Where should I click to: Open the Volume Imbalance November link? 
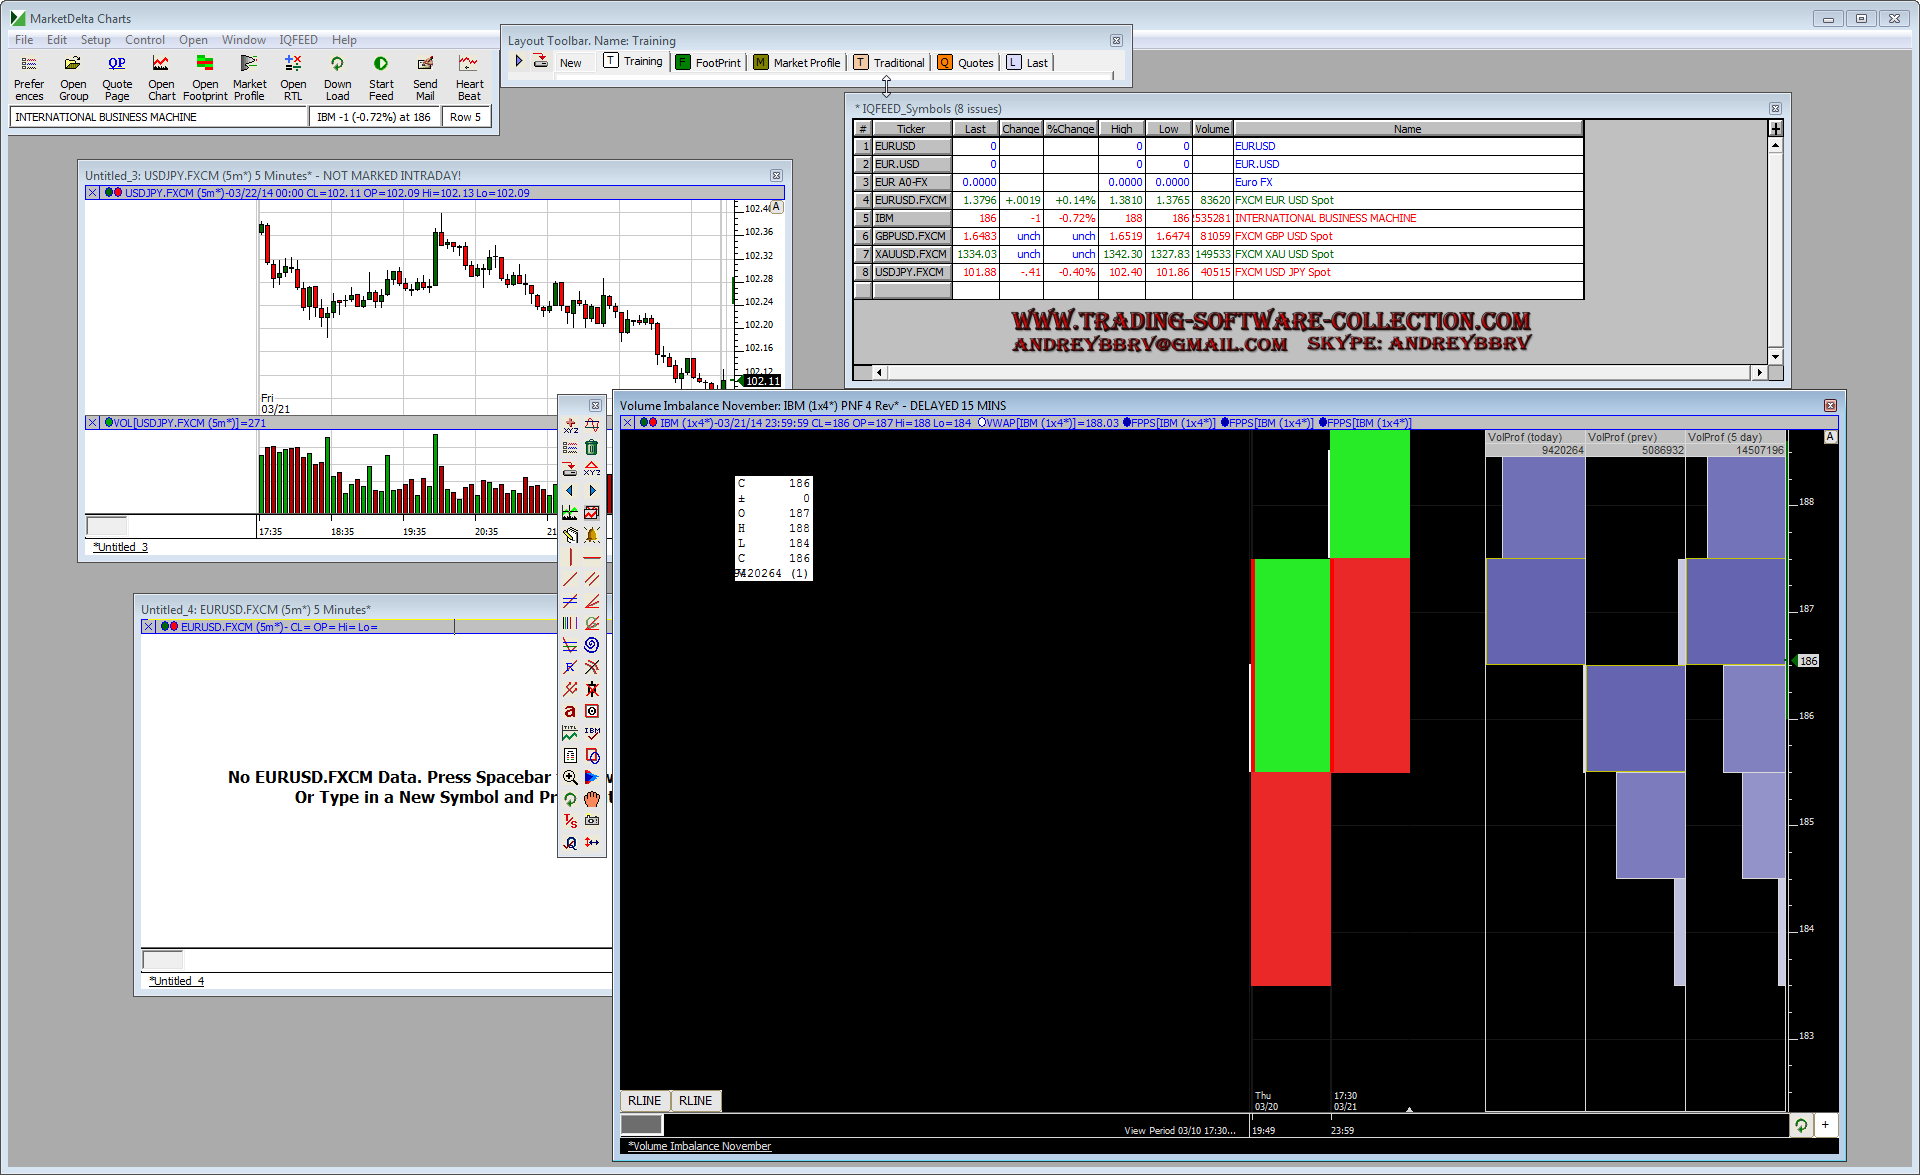click(700, 1146)
